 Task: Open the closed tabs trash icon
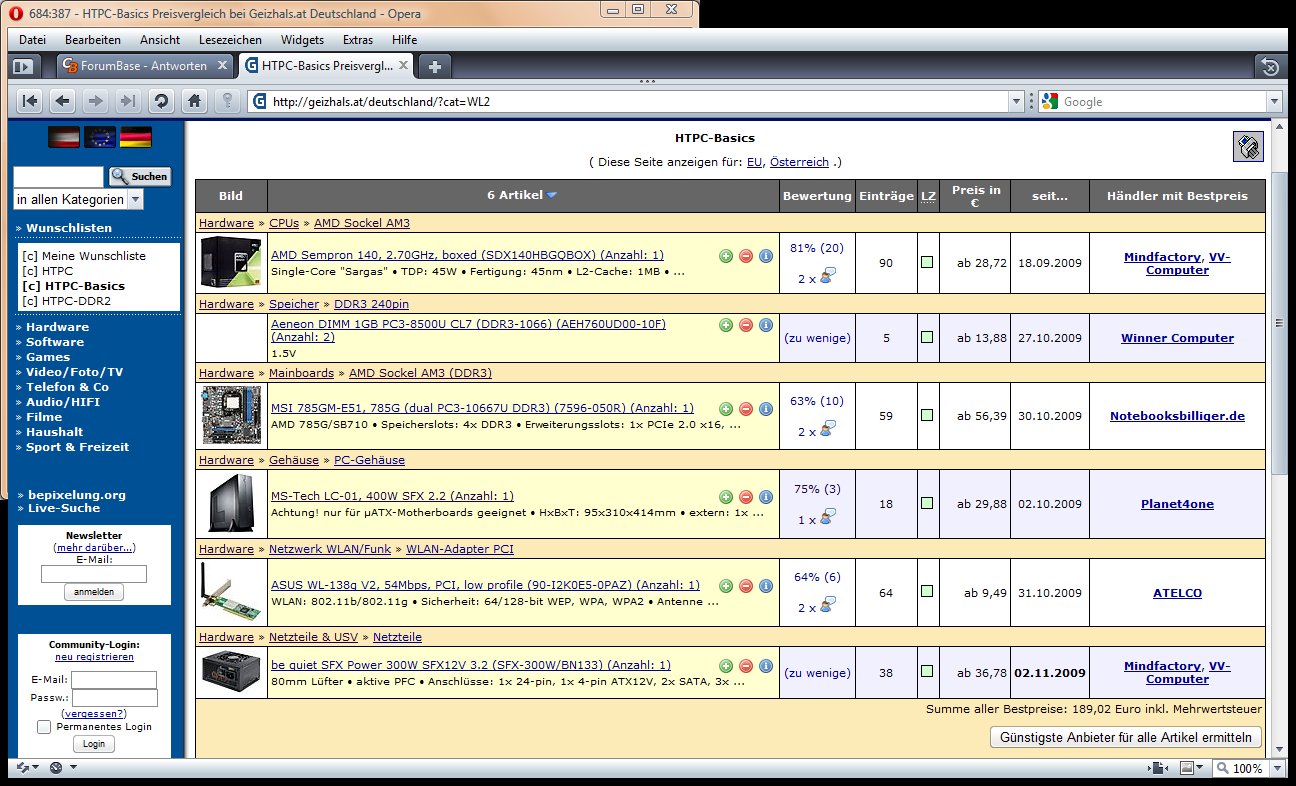pos(1269,67)
